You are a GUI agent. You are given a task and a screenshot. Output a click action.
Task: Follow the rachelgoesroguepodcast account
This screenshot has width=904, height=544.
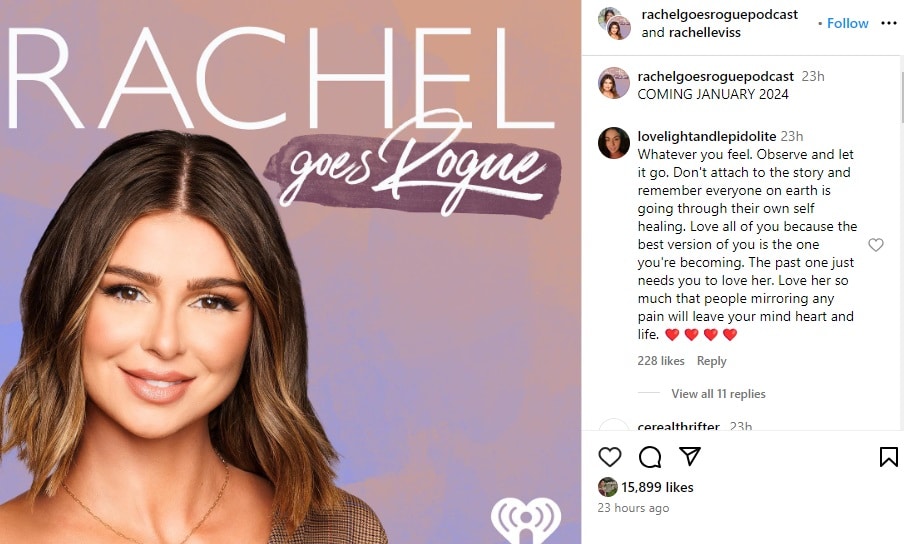pos(848,23)
